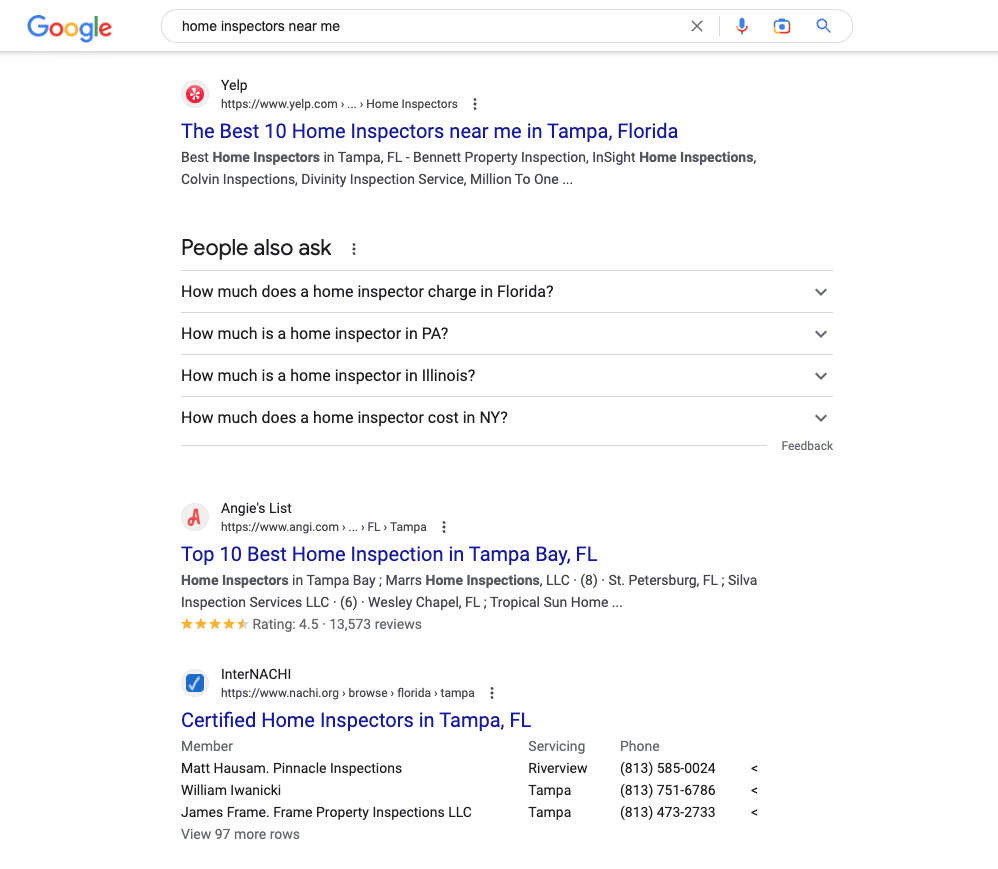Click View 97 more rows
This screenshot has width=998, height=869.
(240, 834)
